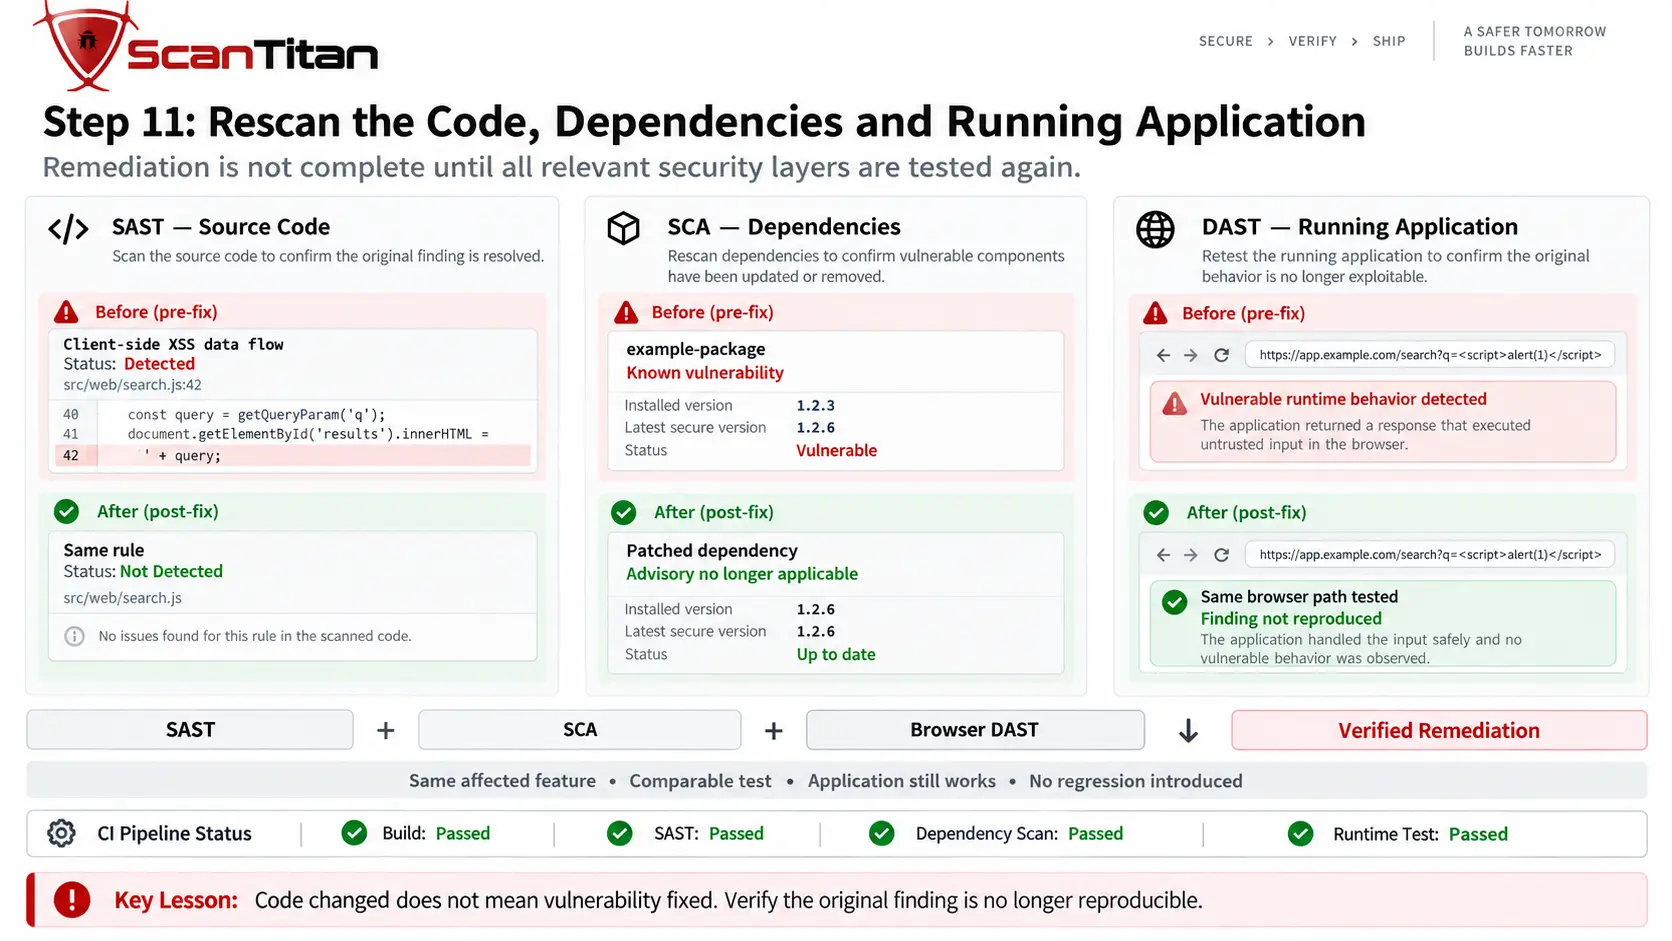1672x941 pixels.
Task: Click the DAST Before warning triangle icon
Action: pos(1155,313)
